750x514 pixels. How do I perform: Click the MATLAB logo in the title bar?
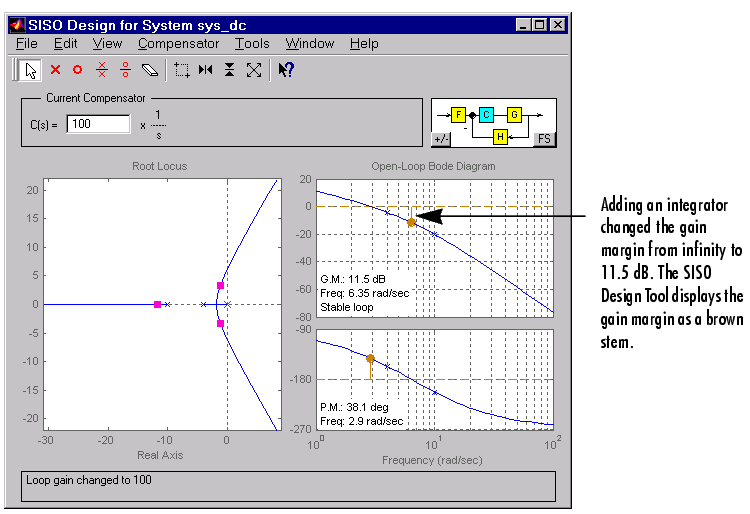17,25
